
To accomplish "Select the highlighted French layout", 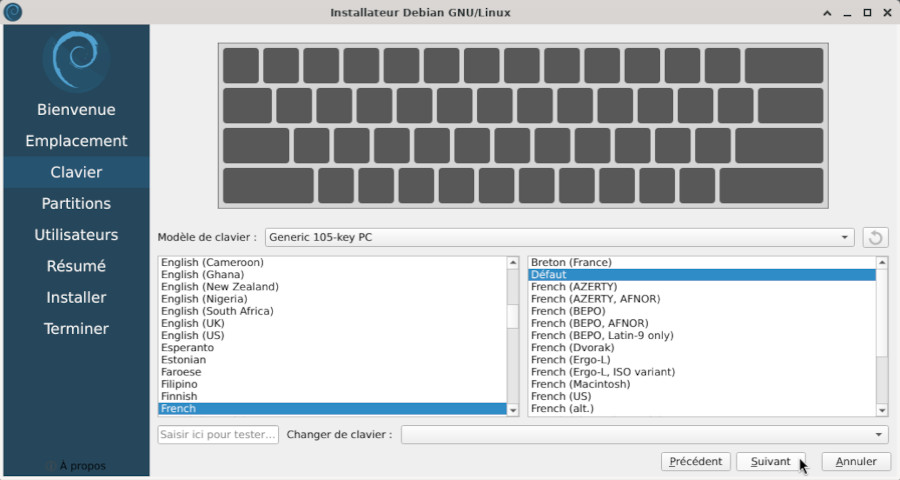I will pos(332,408).
